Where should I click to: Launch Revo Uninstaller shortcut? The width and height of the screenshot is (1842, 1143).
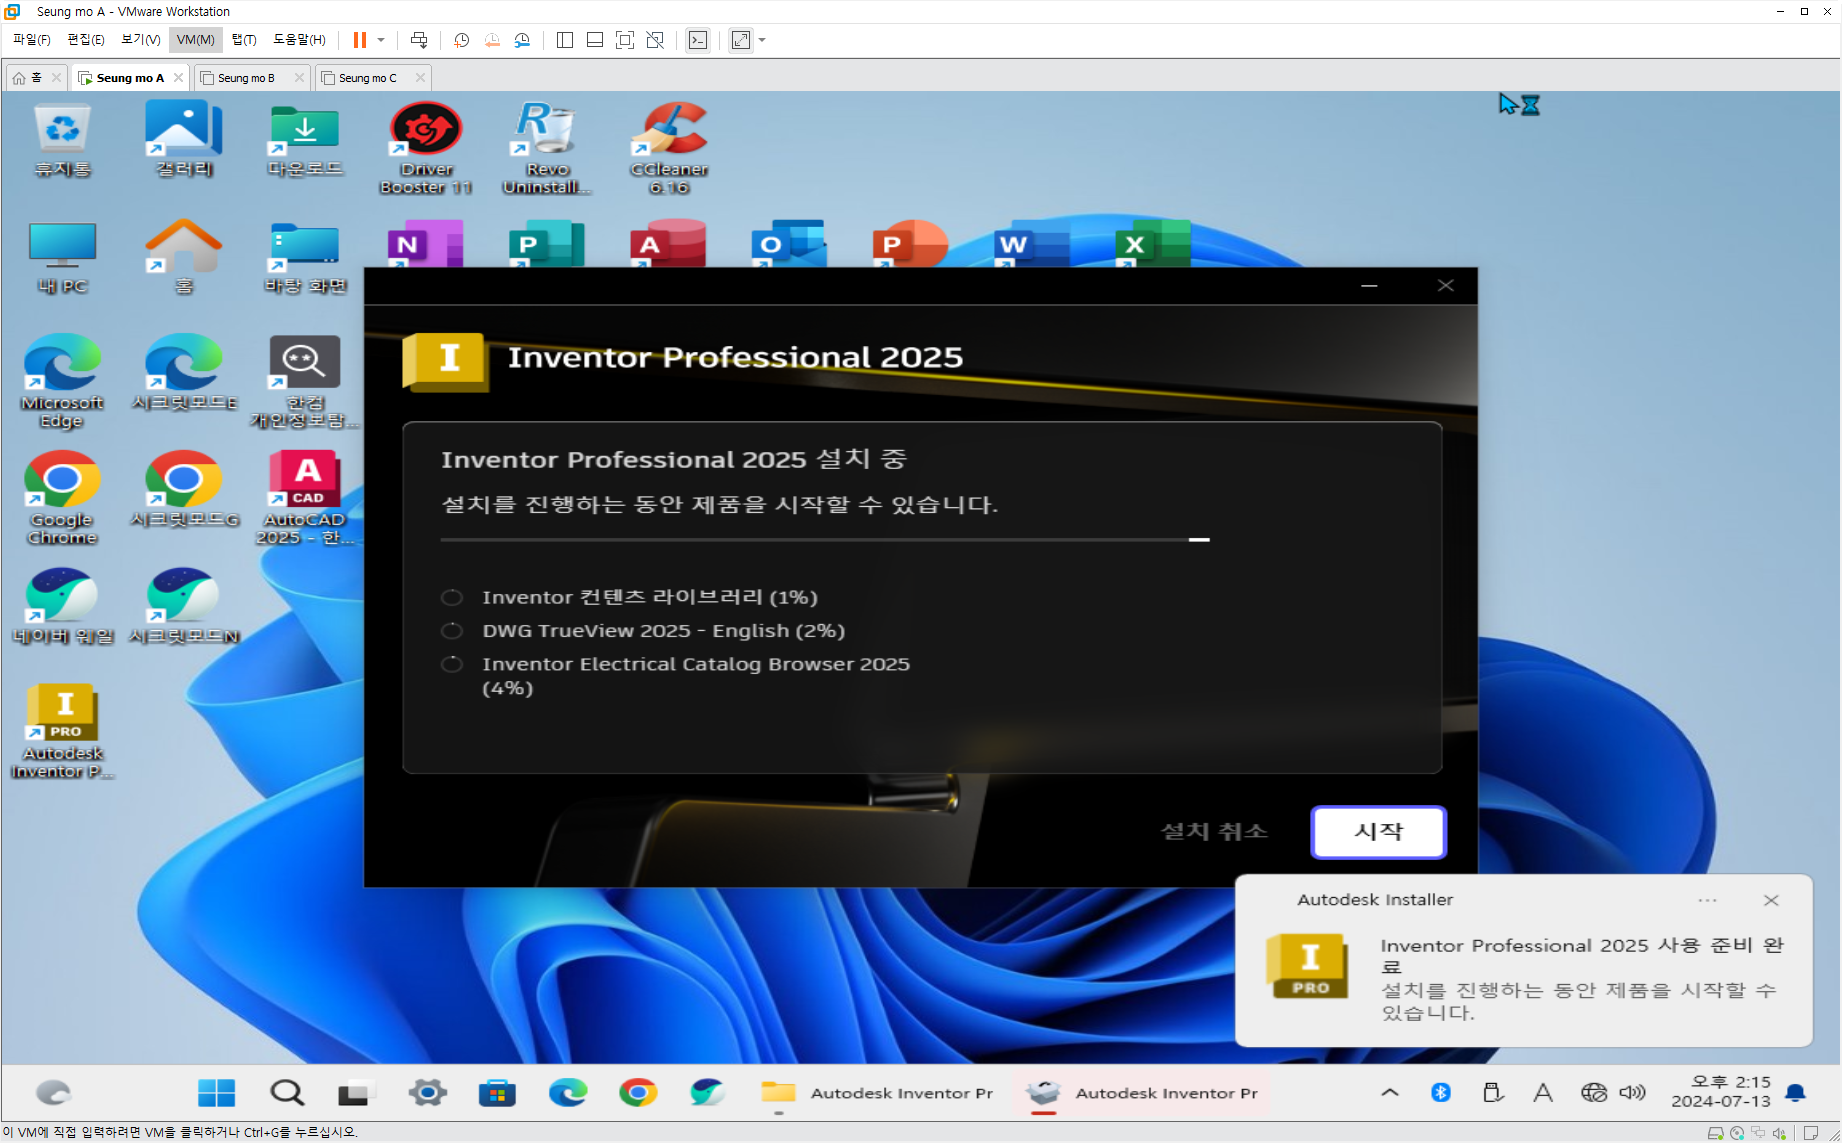547,148
